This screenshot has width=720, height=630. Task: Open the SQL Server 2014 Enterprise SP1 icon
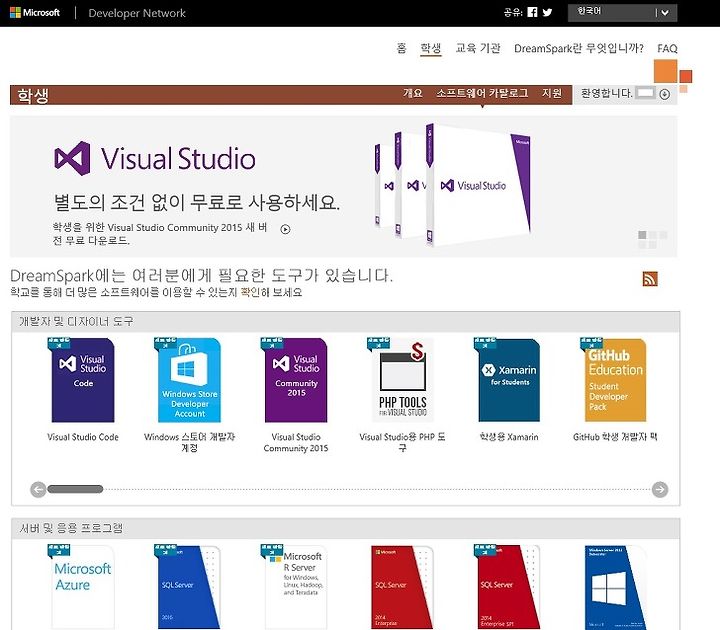508,586
